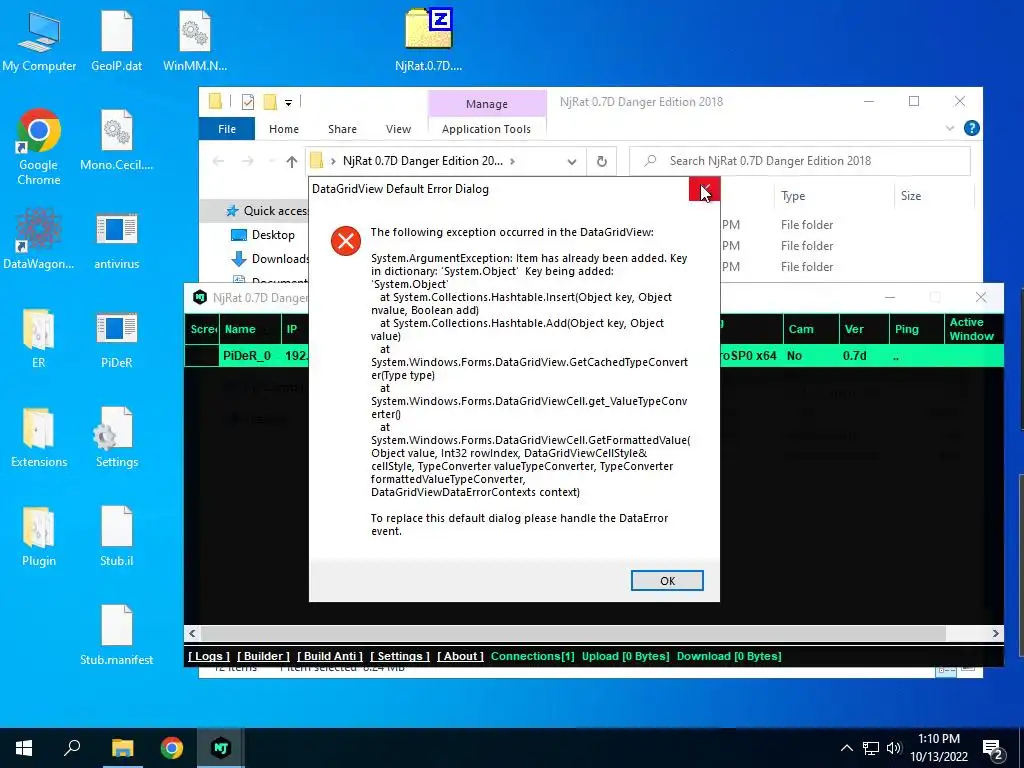Viewport: 1024px width, 768px height.
Task: Expand the NjRat breadcrumb chevron in address bar
Action: pyautogui.click(x=512, y=161)
